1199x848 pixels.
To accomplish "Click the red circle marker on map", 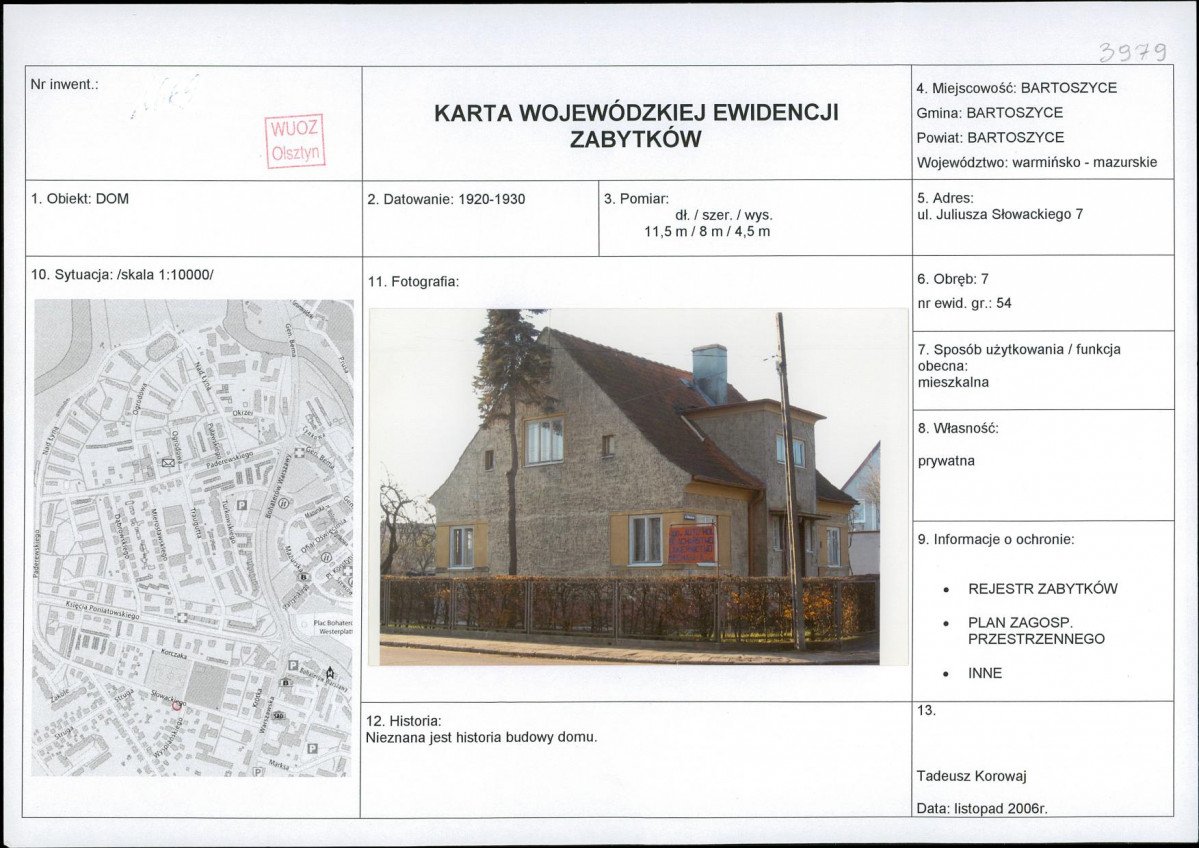I will point(177,706).
